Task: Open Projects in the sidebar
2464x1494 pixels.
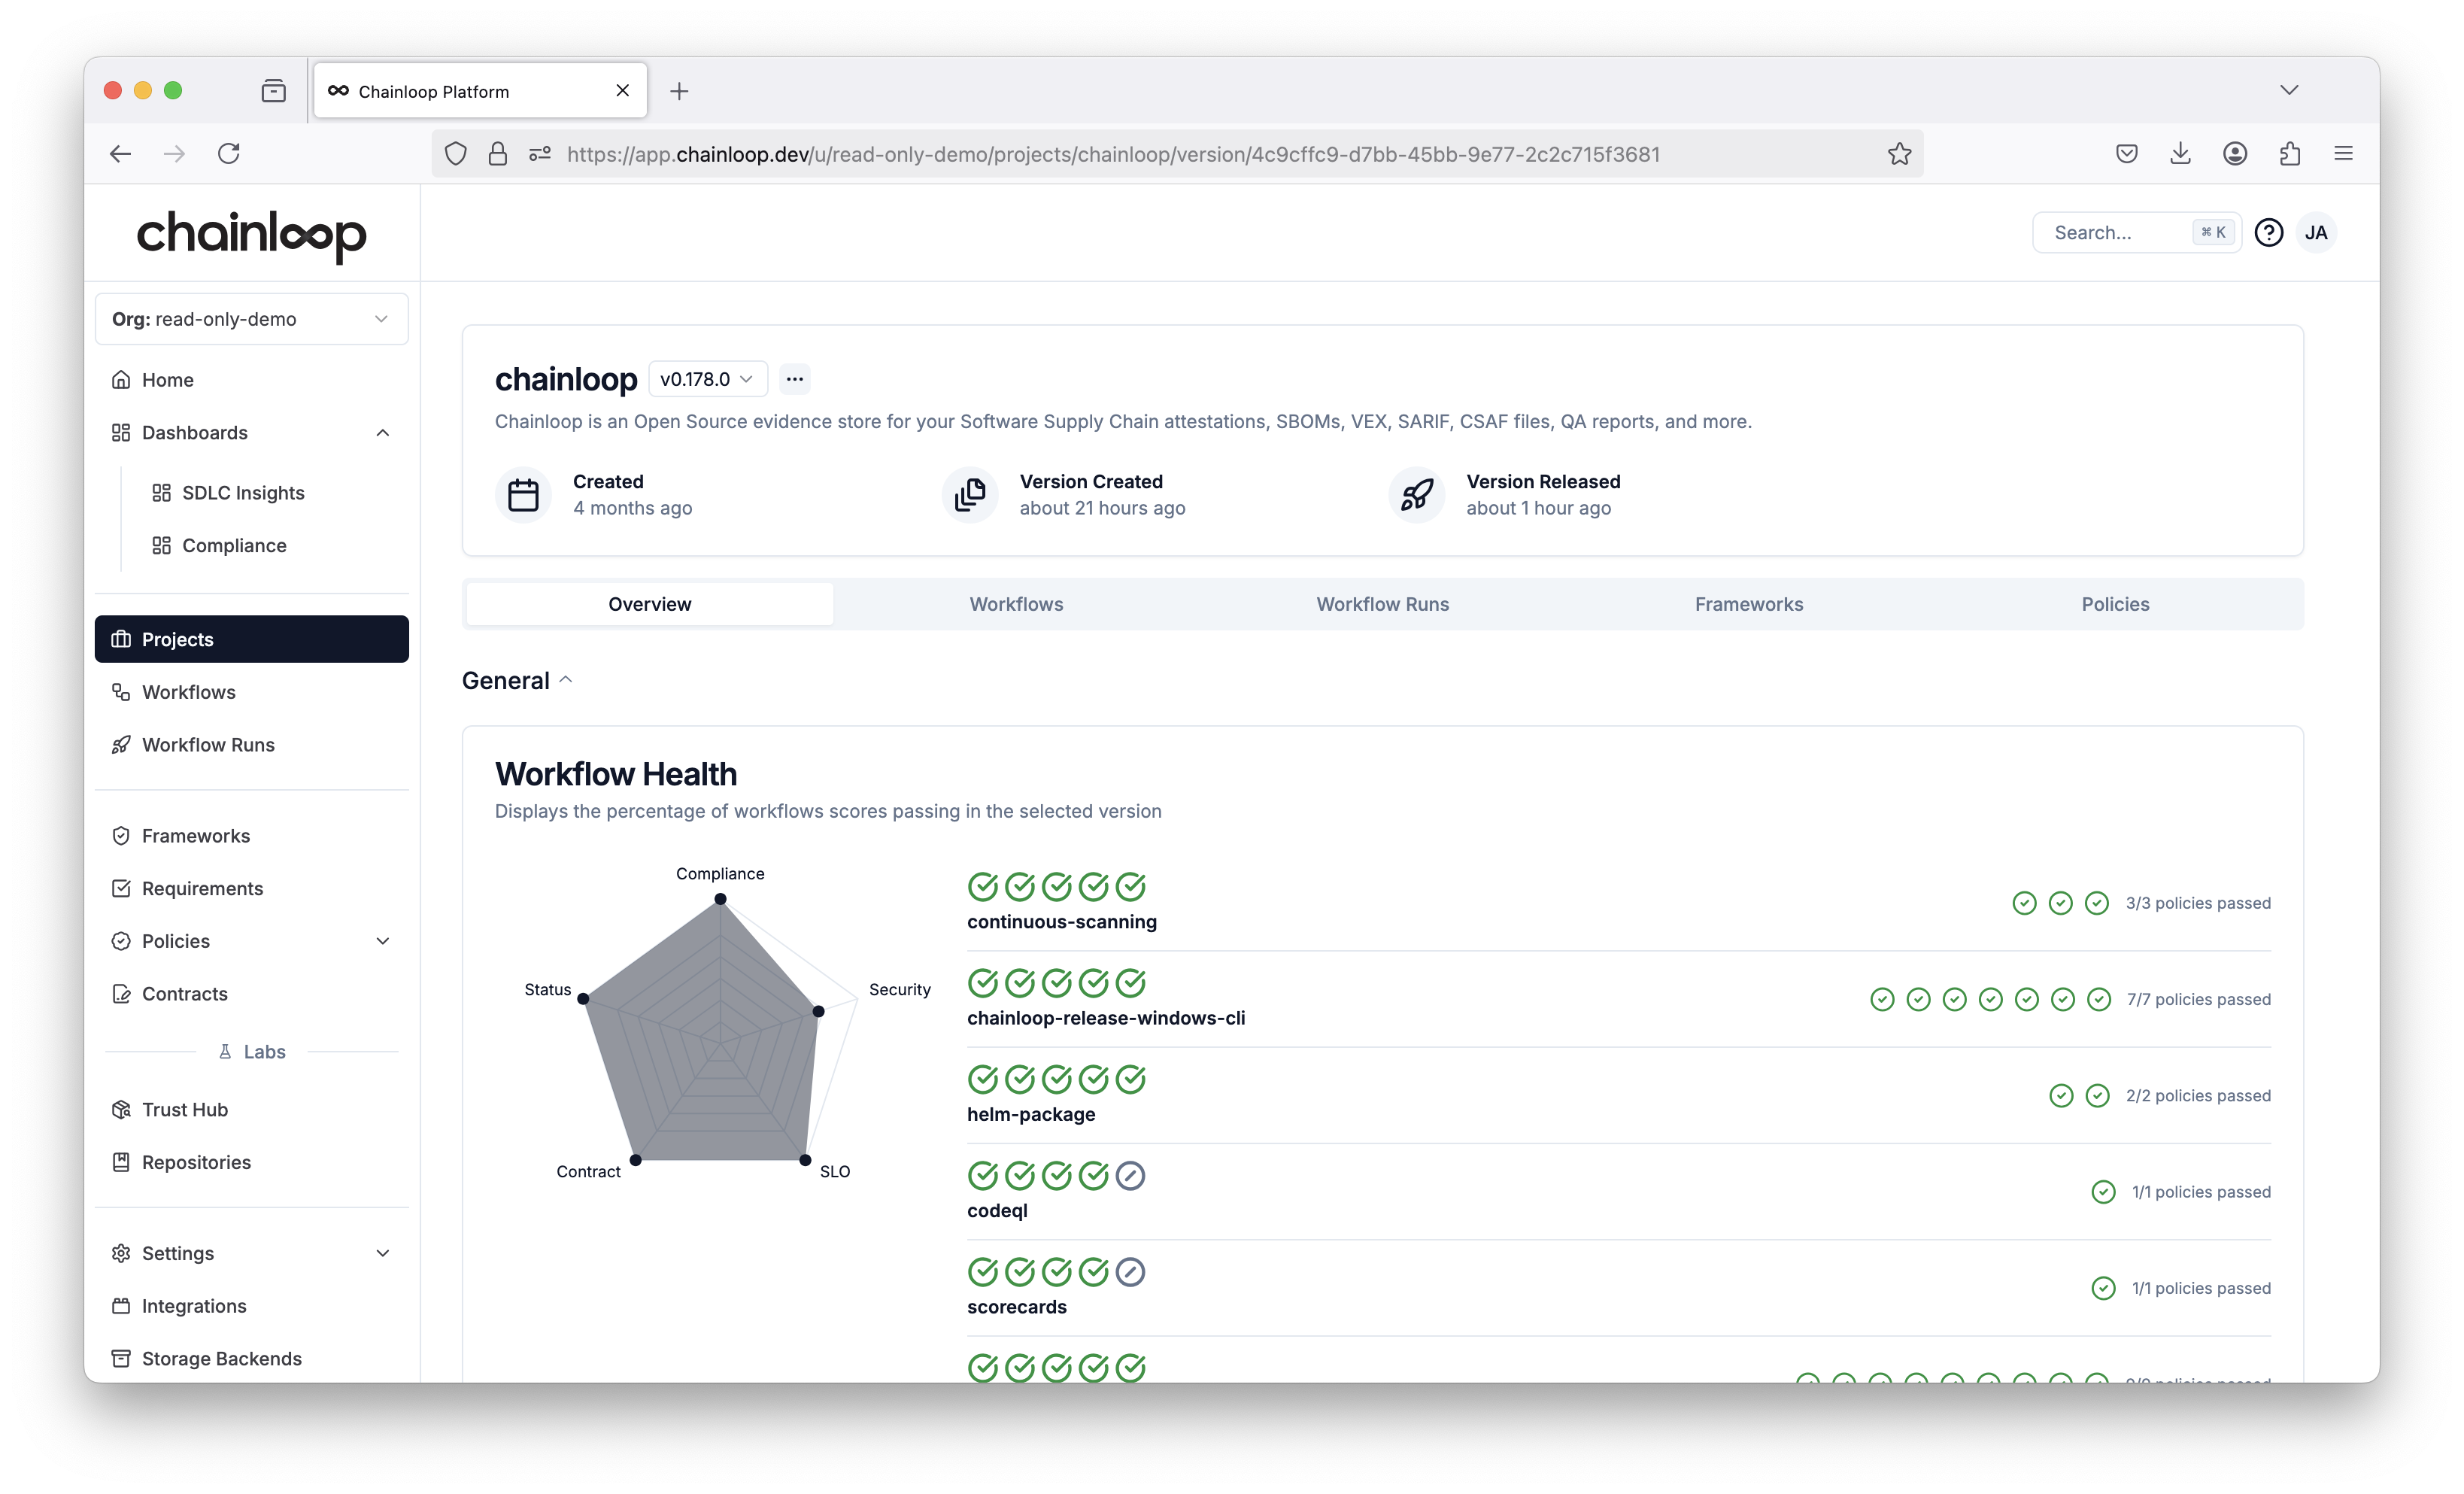Action: click(251, 639)
